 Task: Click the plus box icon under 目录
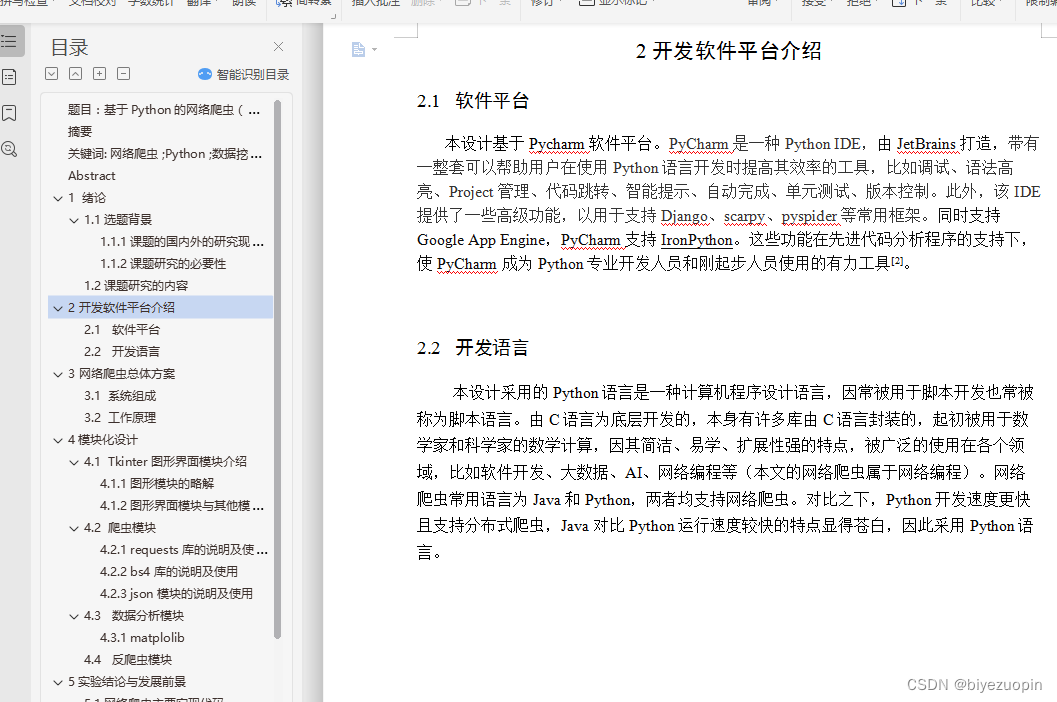100,74
